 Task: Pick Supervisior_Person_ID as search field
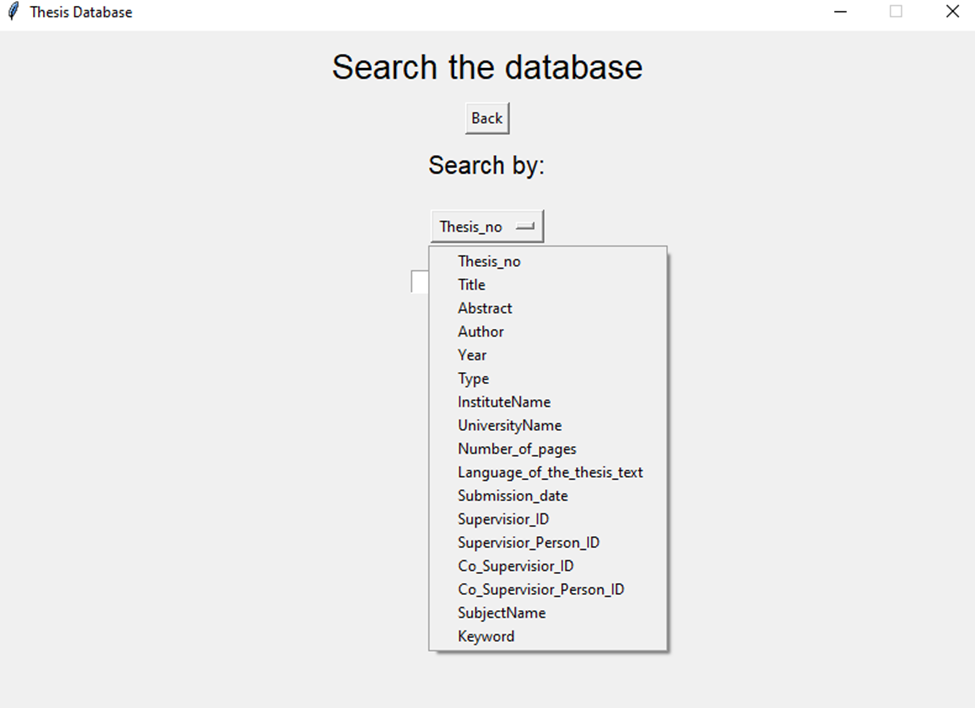(528, 542)
